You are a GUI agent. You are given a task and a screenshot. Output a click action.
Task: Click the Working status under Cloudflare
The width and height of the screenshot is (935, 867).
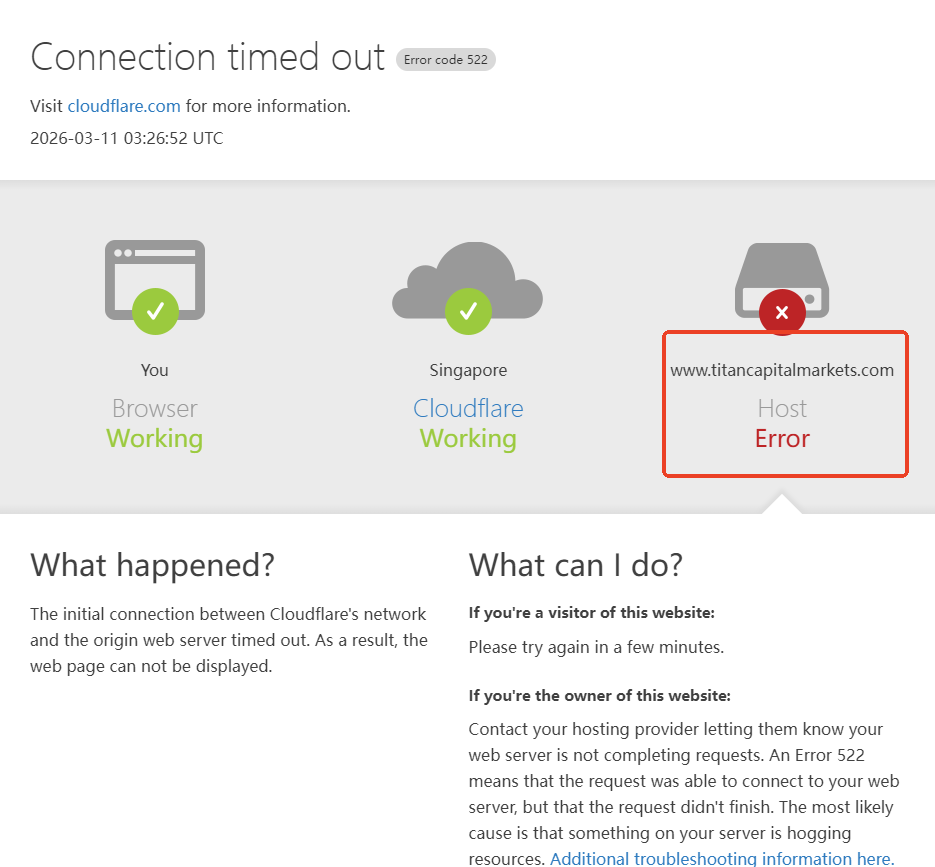click(x=468, y=439)
